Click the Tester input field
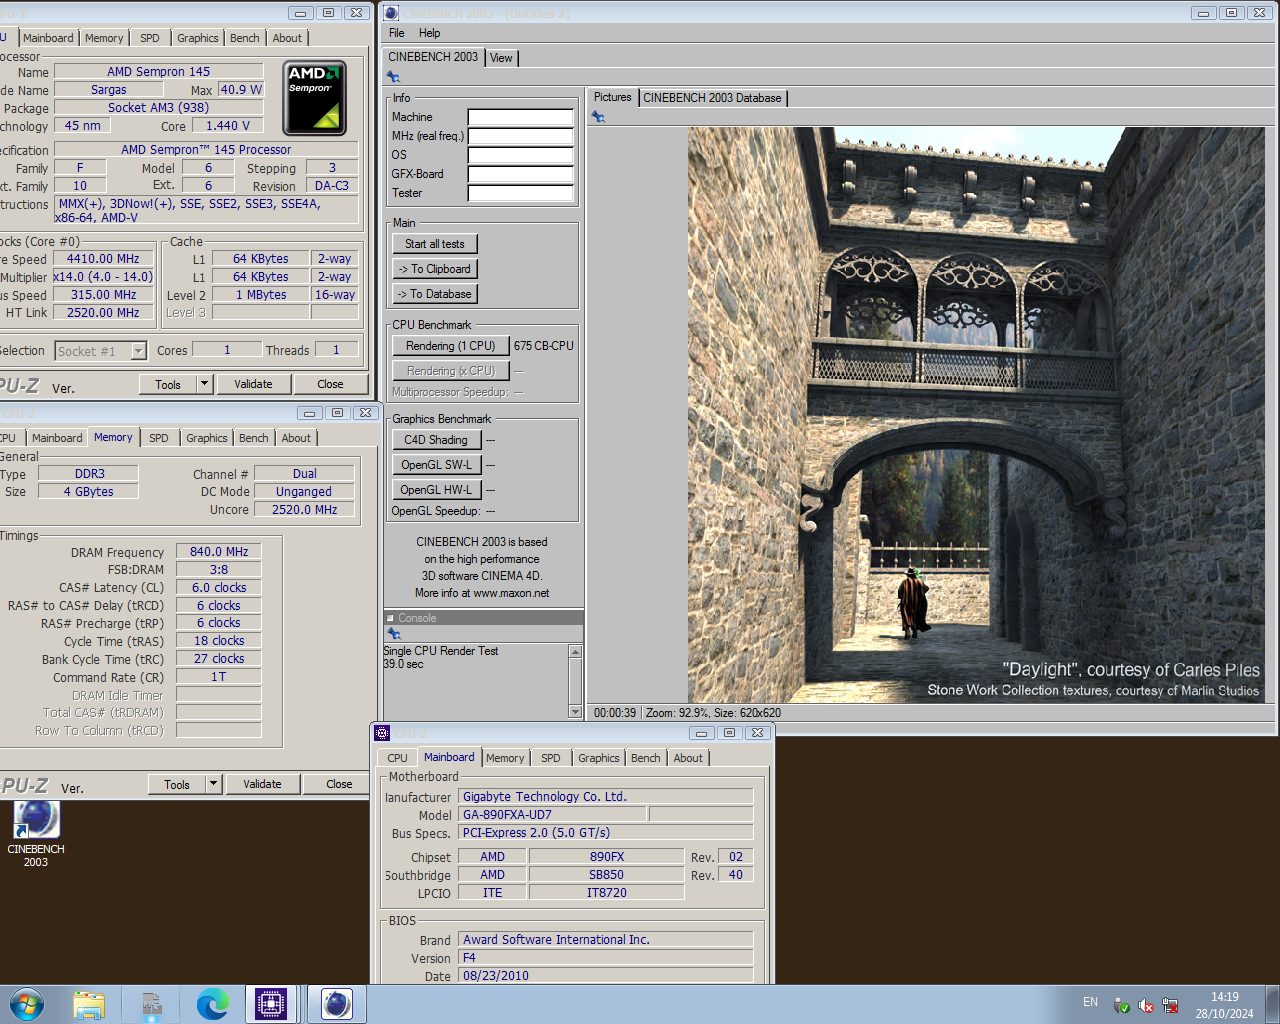 pyautogui.click(x=521, y=193)
